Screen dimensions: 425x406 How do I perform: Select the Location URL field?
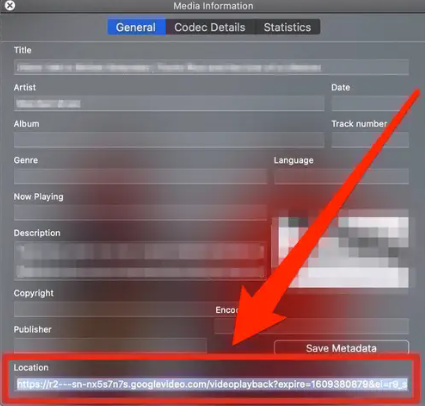pyautogui.click(x=212, y=385)
